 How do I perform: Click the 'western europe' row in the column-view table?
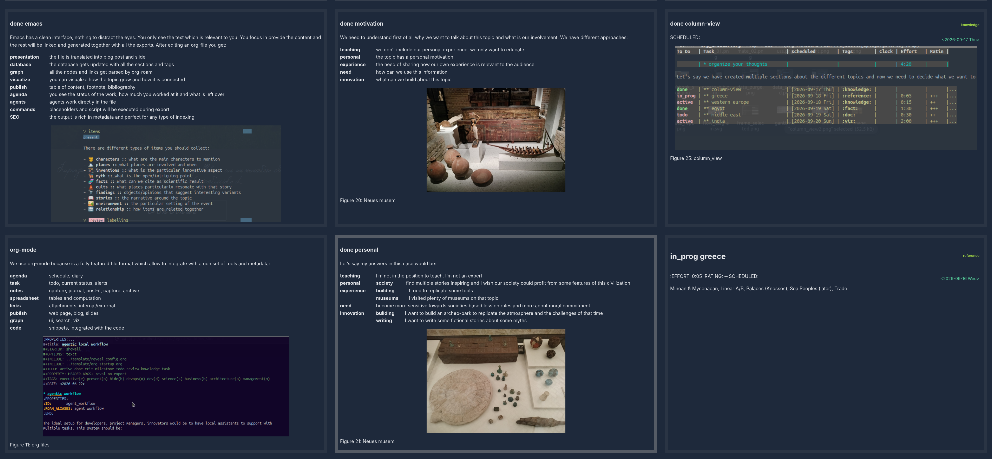pyautogui.click(x=816, y=102)
